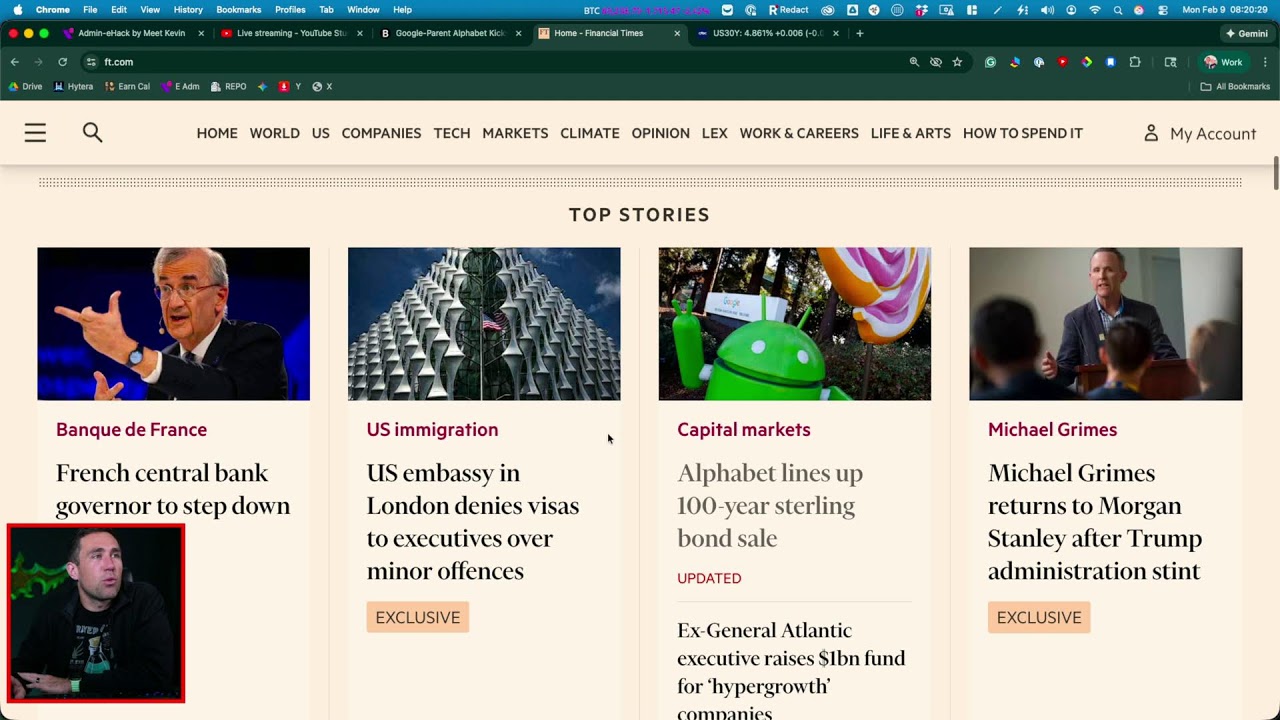The width and height of the screenshot is (1280, 720).
Task: Open the Android statue photo thumbnail
Action: [x=795, y=324]
